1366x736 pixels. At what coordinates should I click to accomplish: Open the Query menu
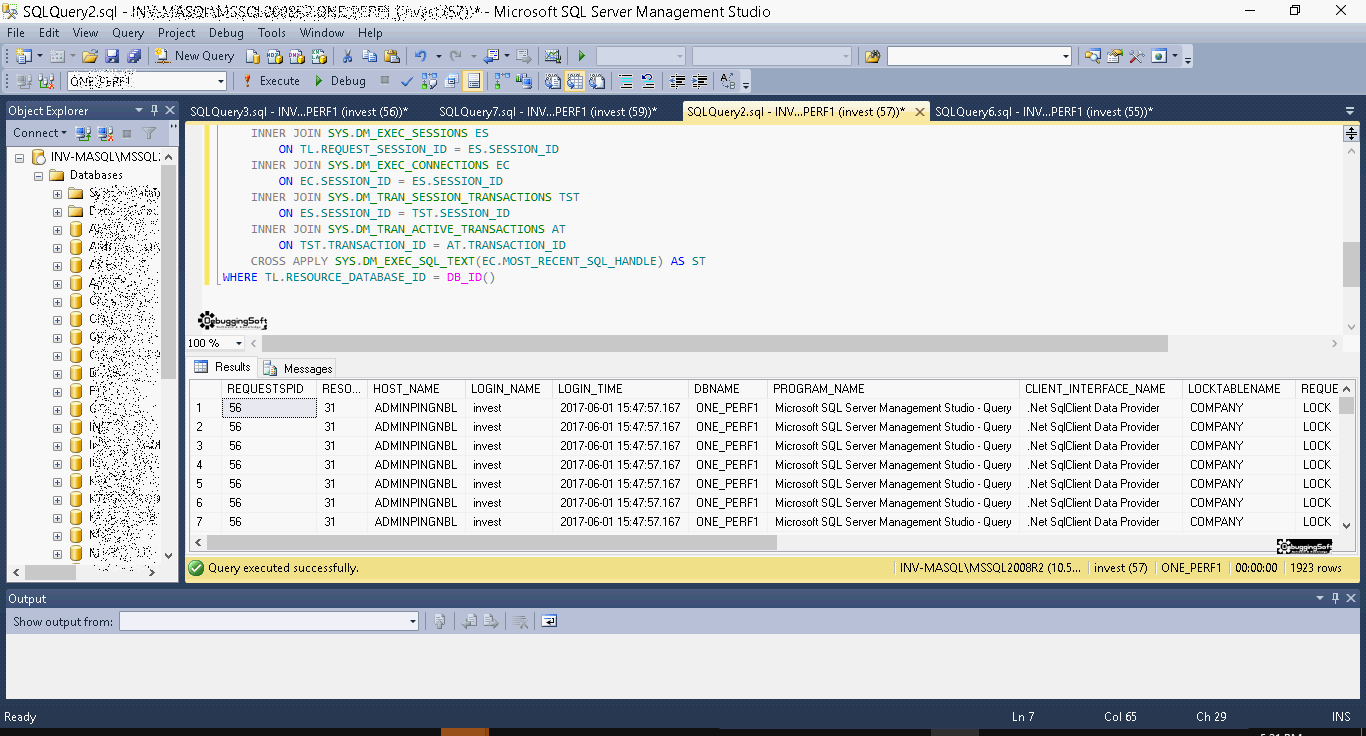coord(128,33)
